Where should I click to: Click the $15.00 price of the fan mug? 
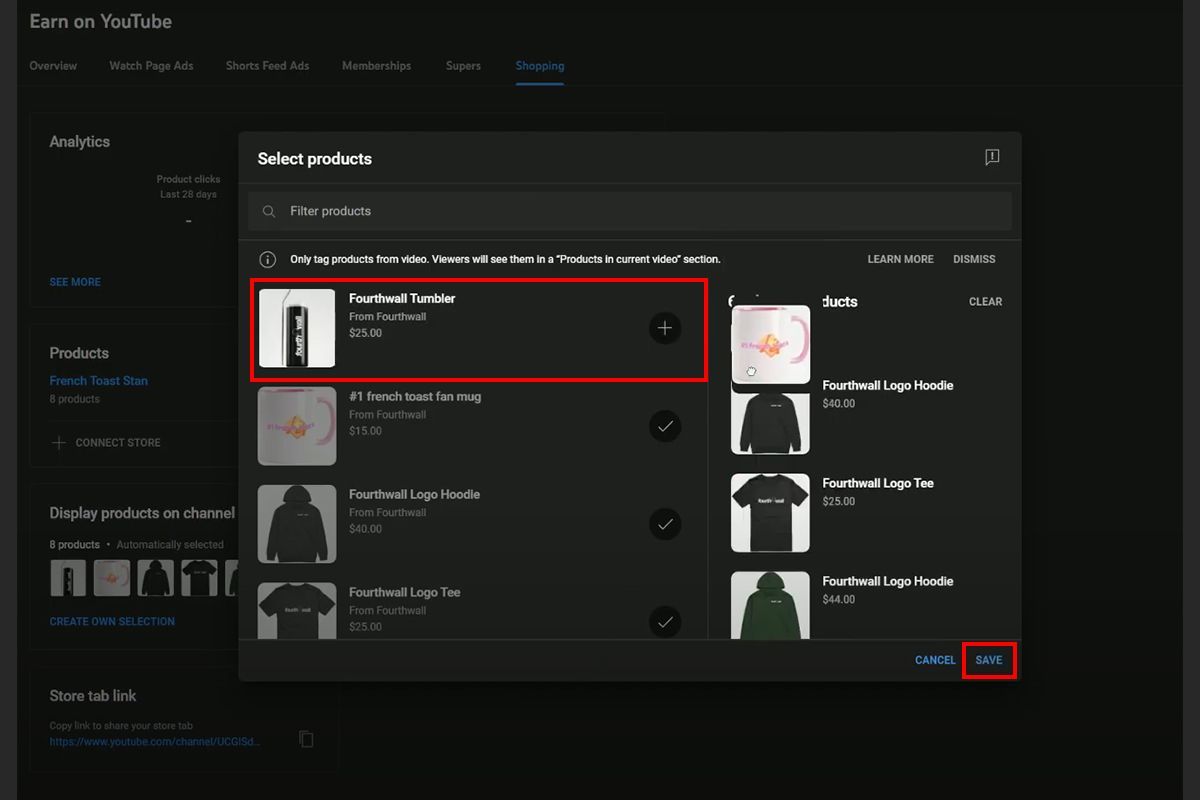click(x=365, y=431)
